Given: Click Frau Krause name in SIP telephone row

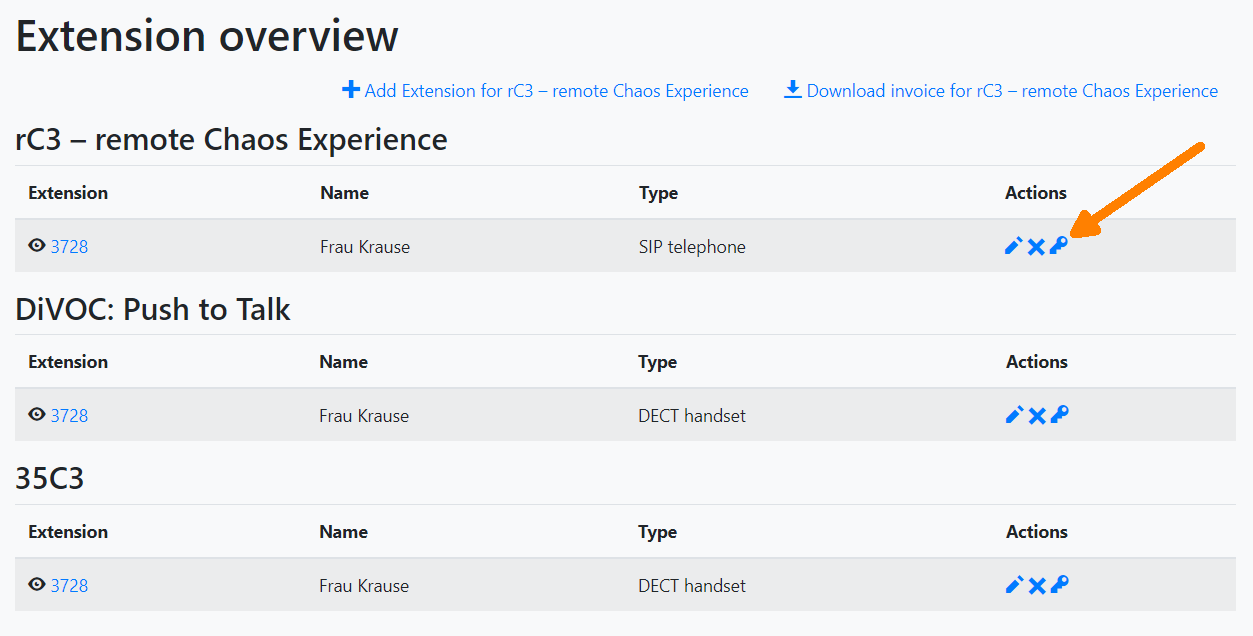Looking at the screenshot, I should click(365, 247).
